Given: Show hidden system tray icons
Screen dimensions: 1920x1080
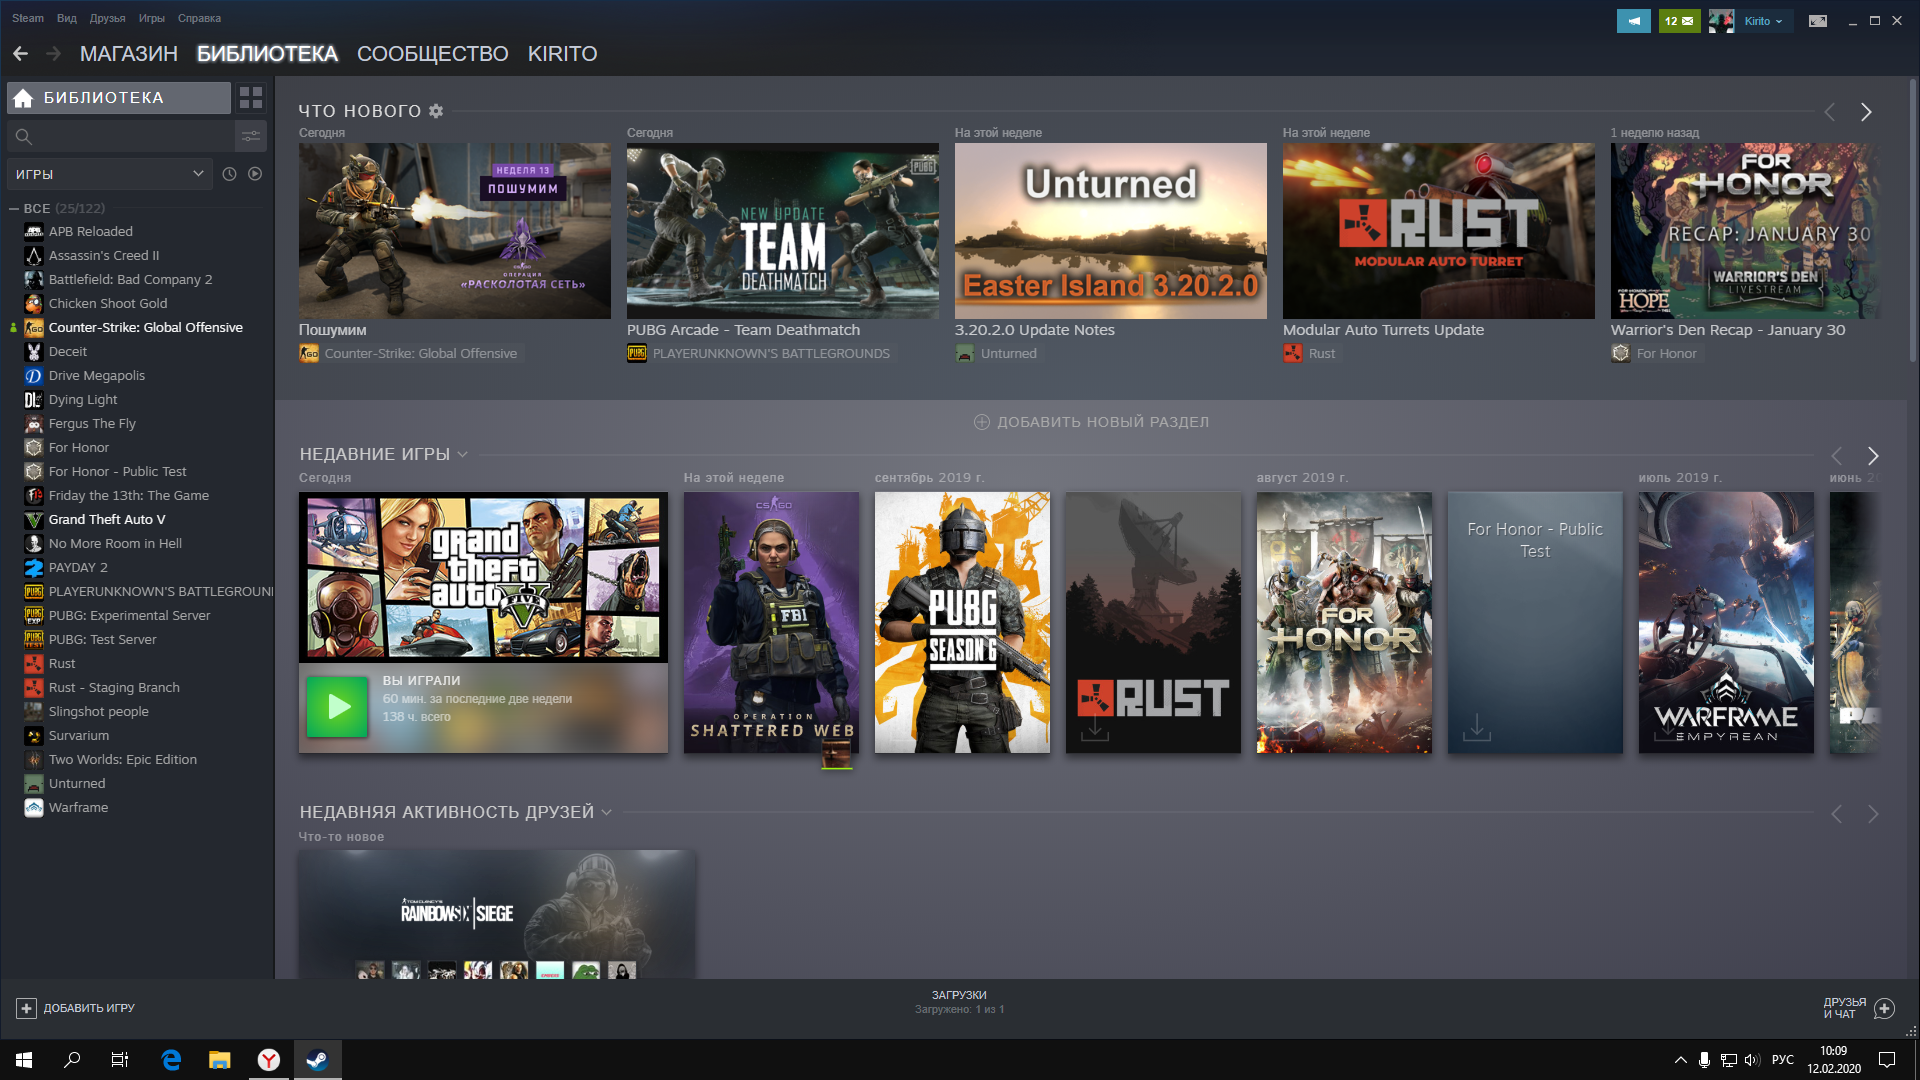Looking at the screenshot, I should [1680, 1060].
